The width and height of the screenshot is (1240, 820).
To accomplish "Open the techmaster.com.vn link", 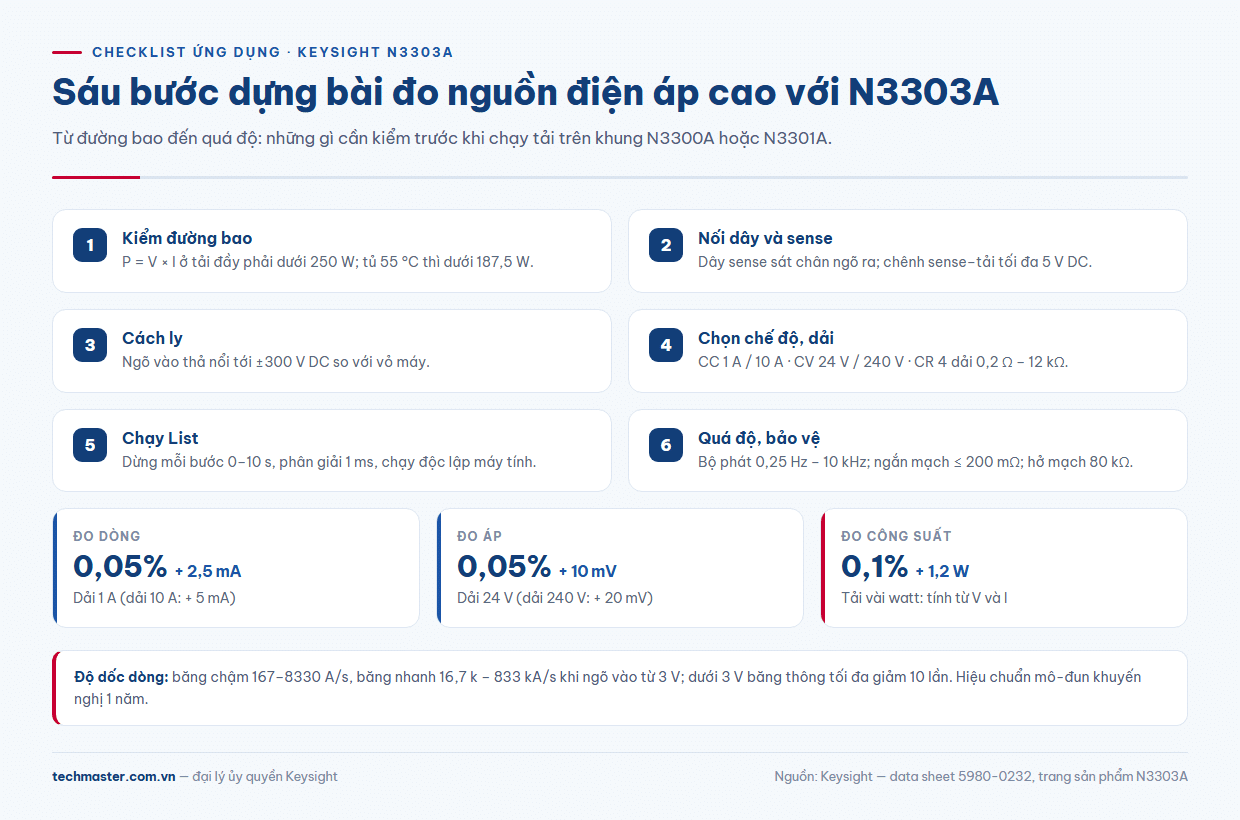I will point(114,776).
